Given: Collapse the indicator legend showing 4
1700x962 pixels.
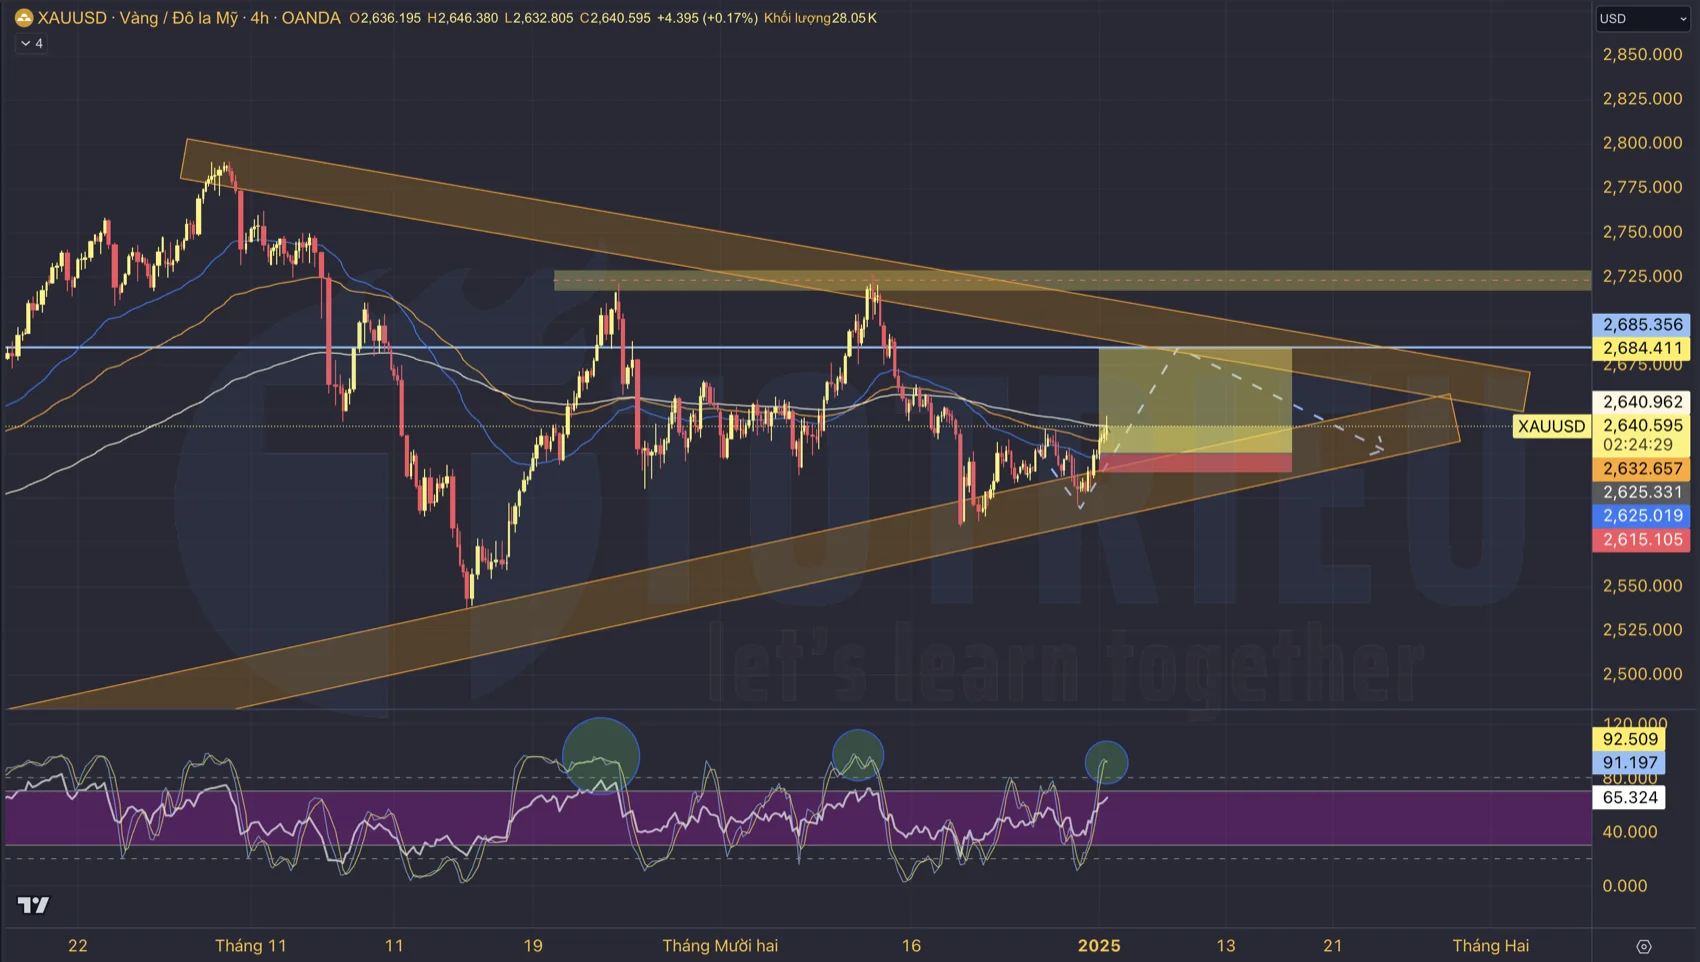Looking at the screenshot, I should [x=31, y=43].
